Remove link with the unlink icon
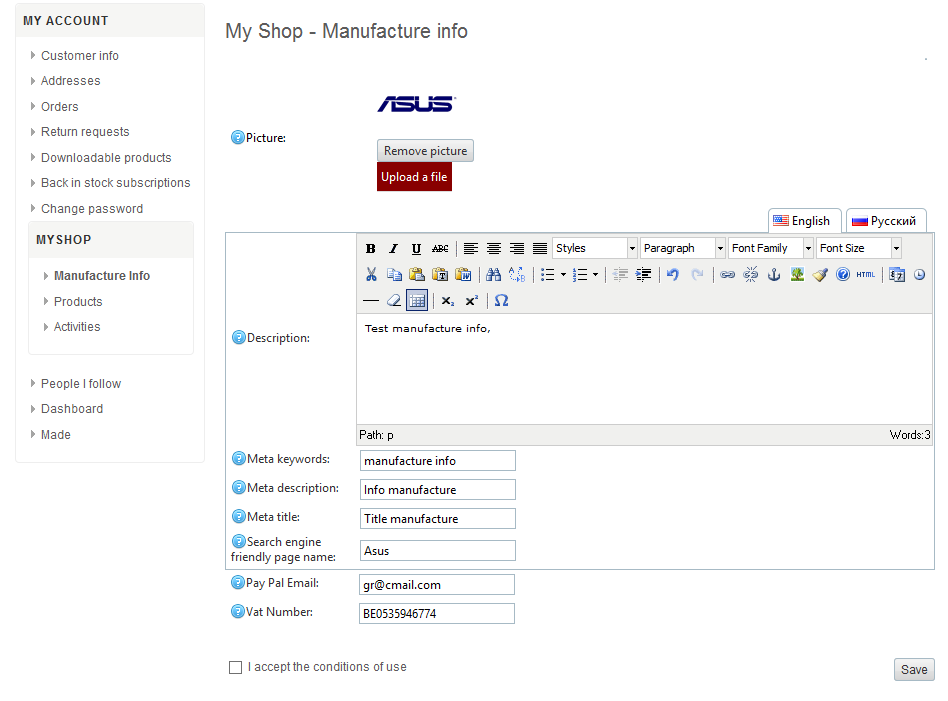Image resolution: width=948 pixels, height=701 pixels. (750, 275)
